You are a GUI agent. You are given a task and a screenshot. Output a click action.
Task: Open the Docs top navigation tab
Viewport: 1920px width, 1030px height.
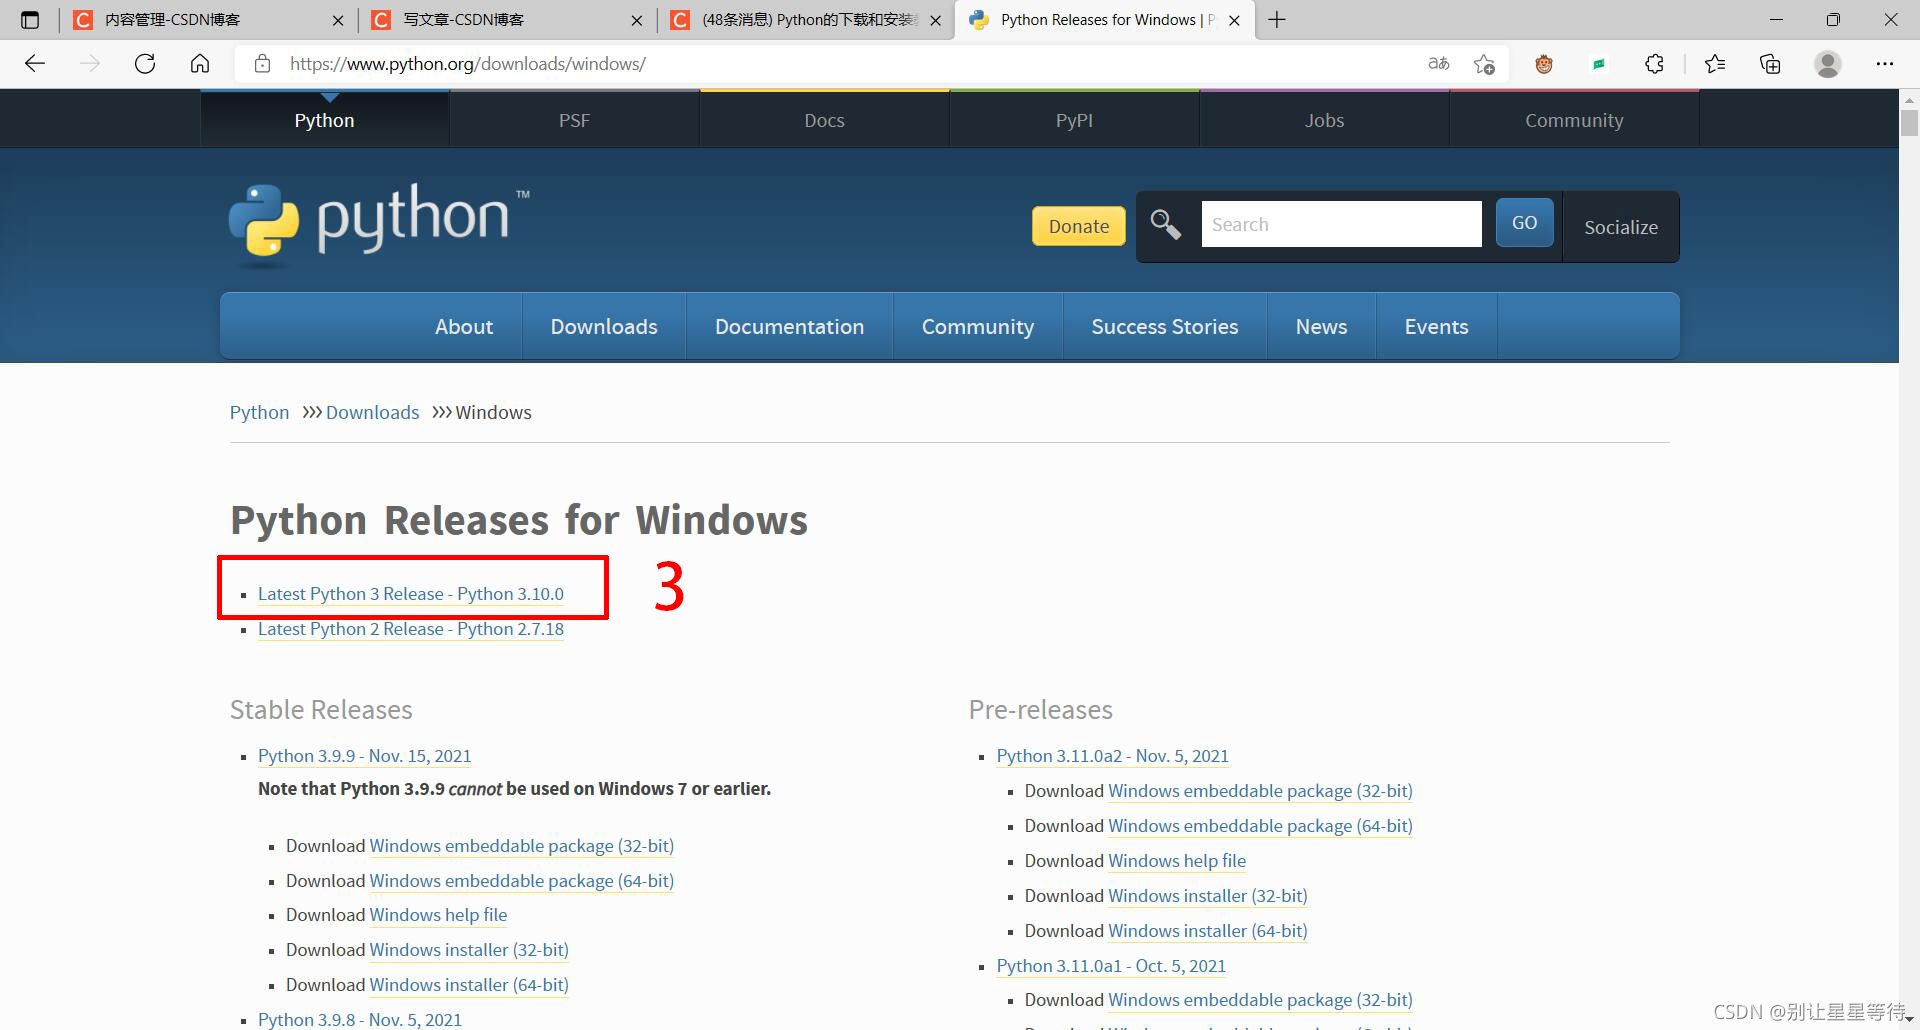(824, 120)
